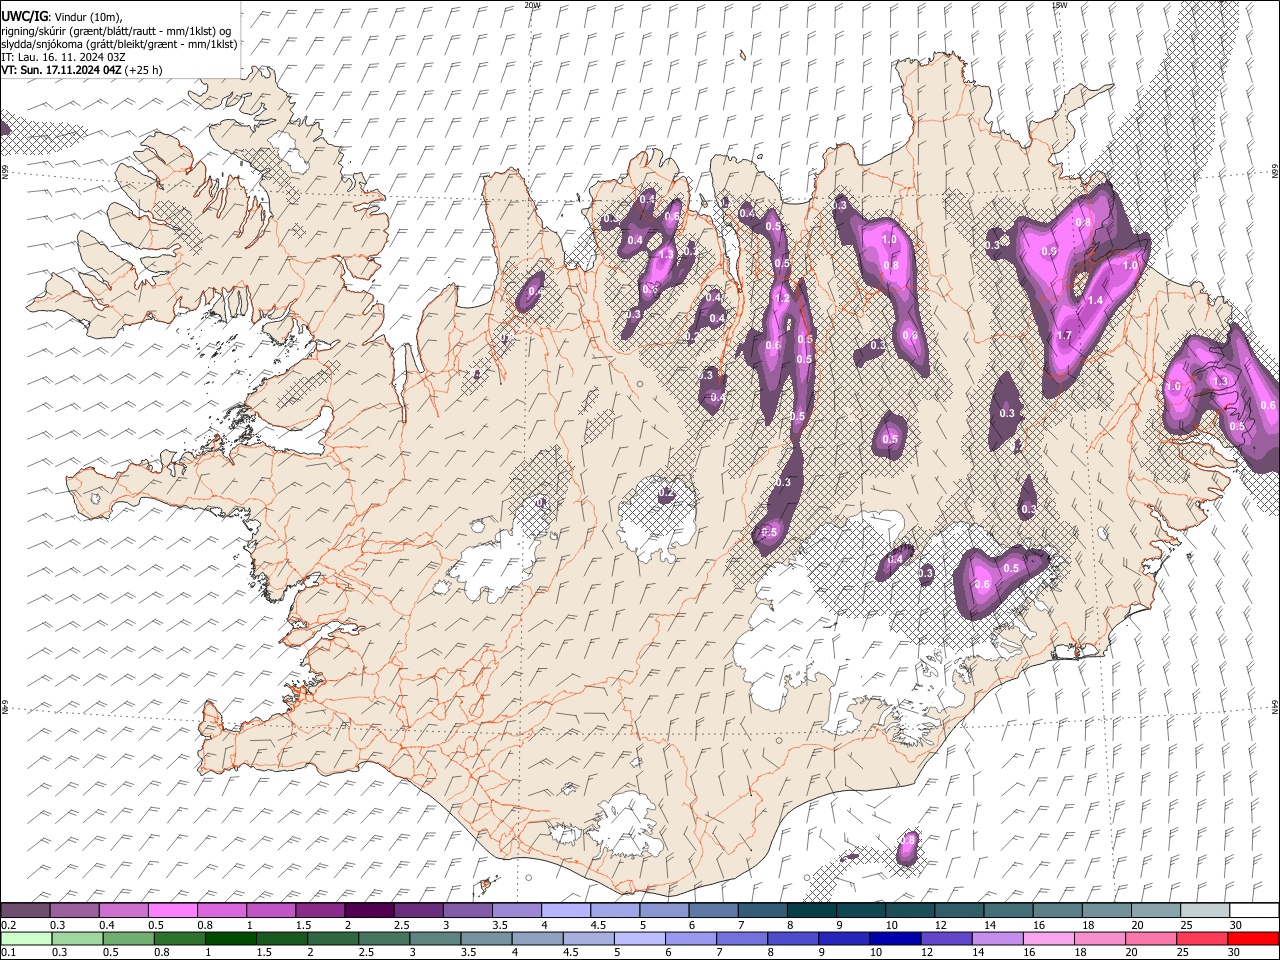
Task: Pick the dark teal snow swatch starting at 8
Action: [812, 910]
